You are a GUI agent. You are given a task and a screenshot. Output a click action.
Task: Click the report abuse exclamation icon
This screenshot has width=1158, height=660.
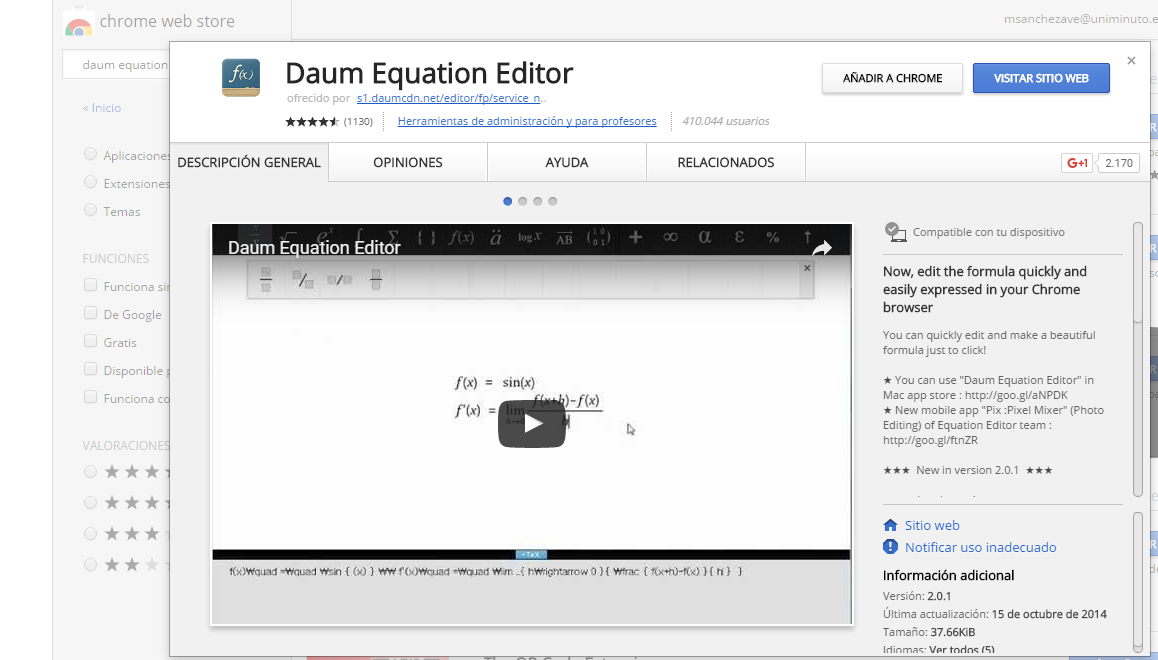coord(890,547)
